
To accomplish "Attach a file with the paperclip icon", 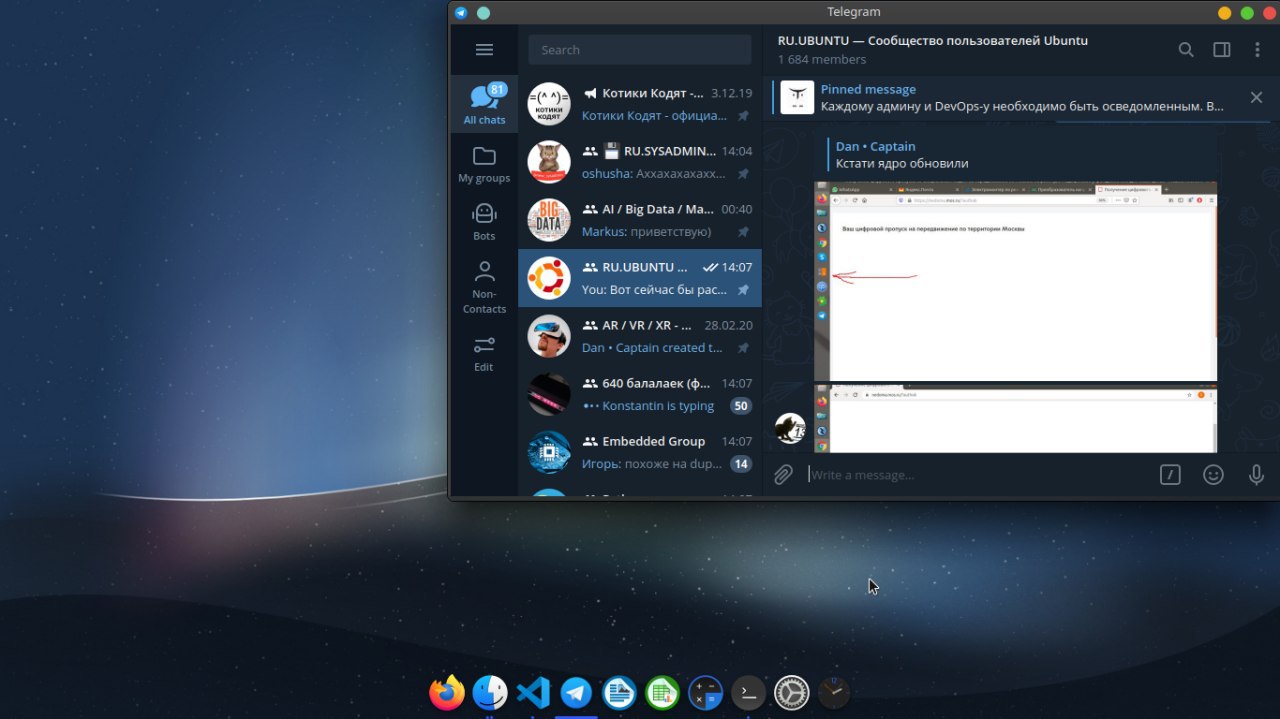I will click(783, 475).
